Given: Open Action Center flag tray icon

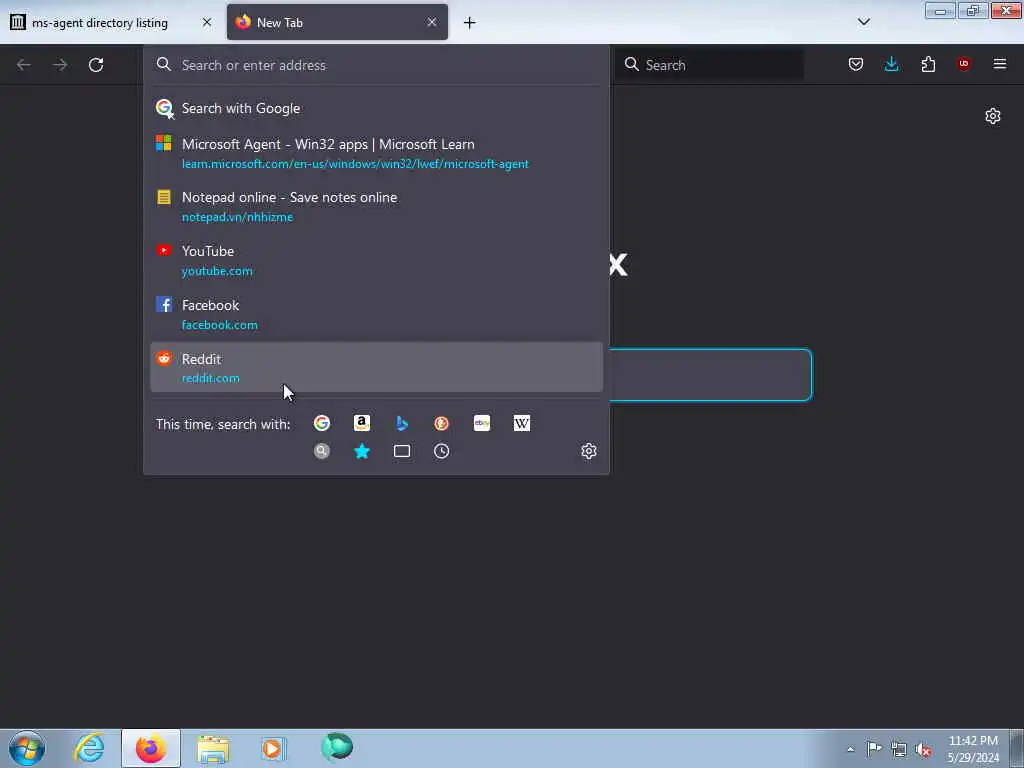Looking at the screenshot, I should click(x=874, y=749).
